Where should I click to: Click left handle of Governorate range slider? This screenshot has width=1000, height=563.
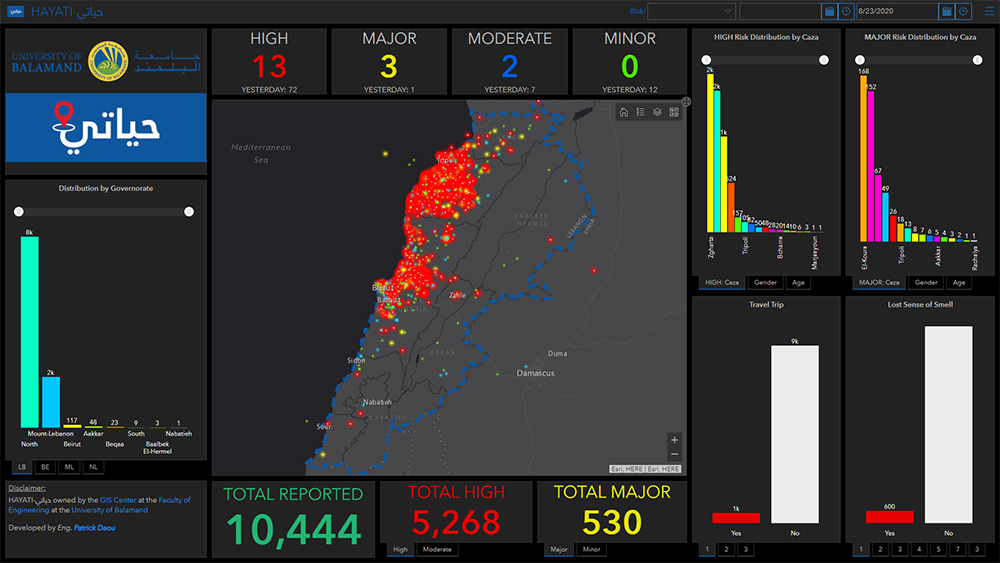coord(17,212)
